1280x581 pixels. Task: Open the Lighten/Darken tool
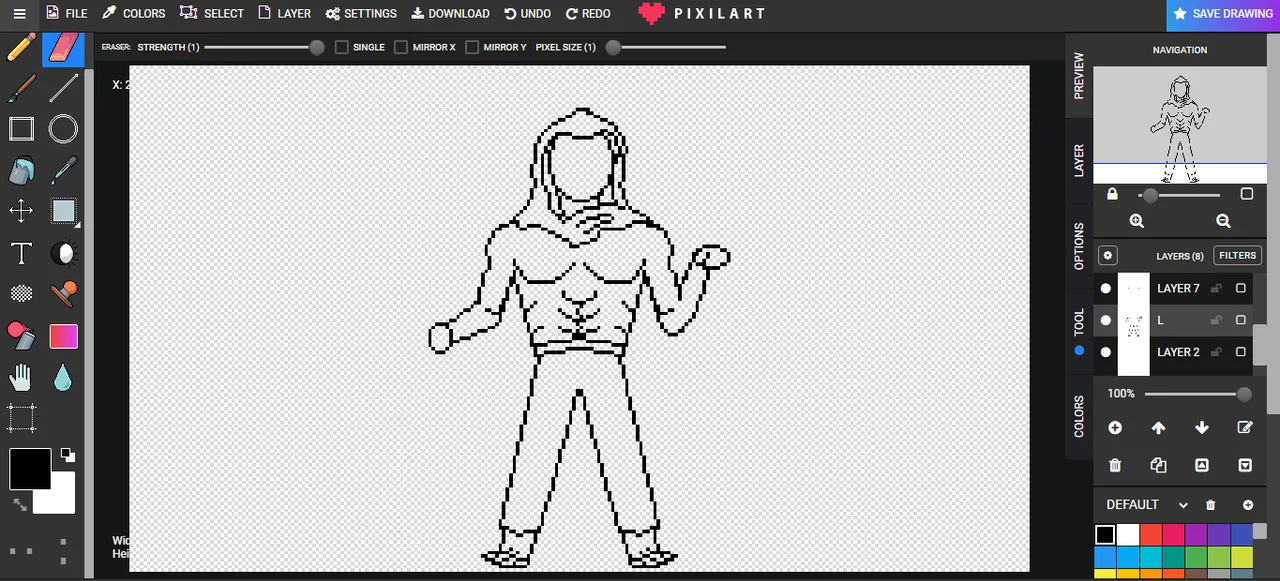63,253
